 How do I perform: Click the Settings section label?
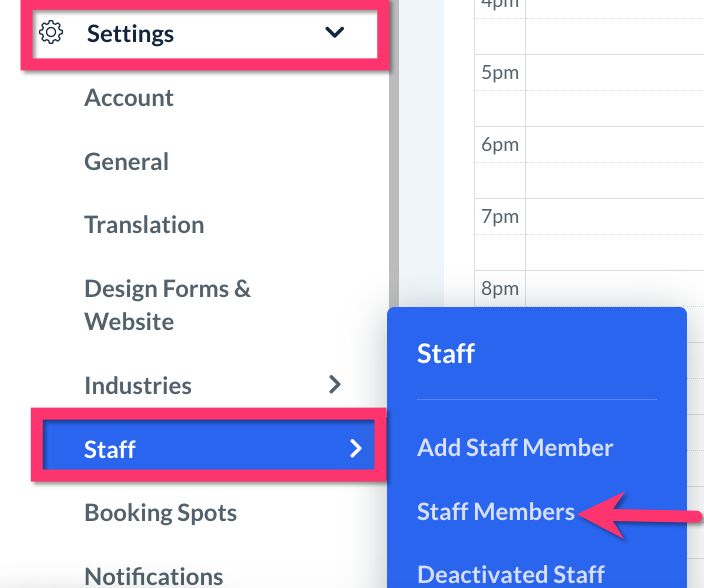tap(130, 33)
